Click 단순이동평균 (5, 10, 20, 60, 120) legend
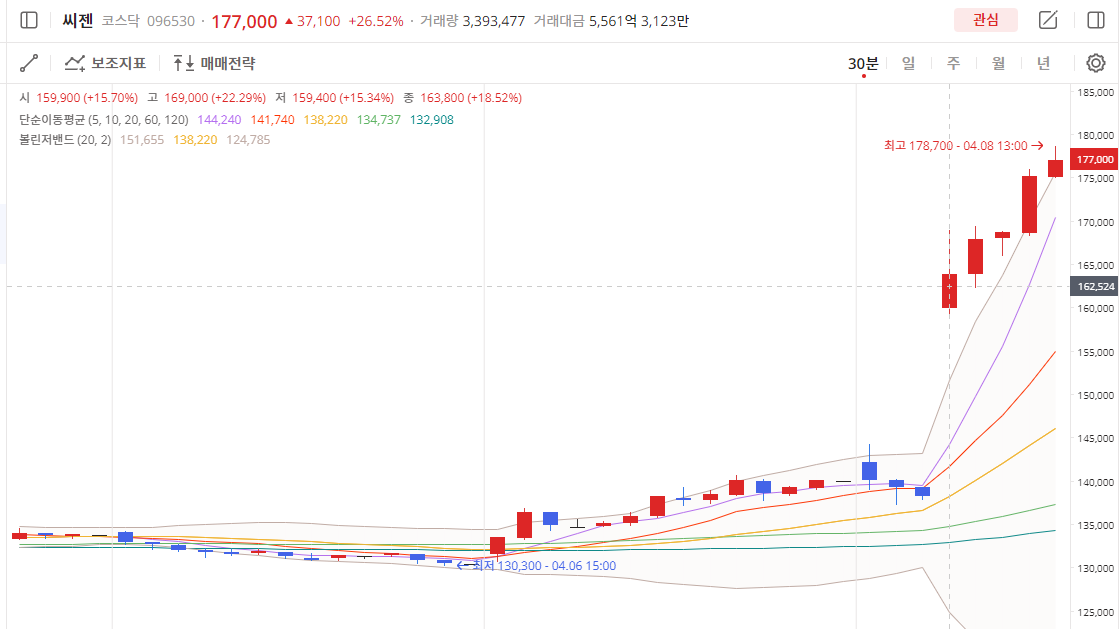Screen dimensions: 1119x629 point(103,120)
